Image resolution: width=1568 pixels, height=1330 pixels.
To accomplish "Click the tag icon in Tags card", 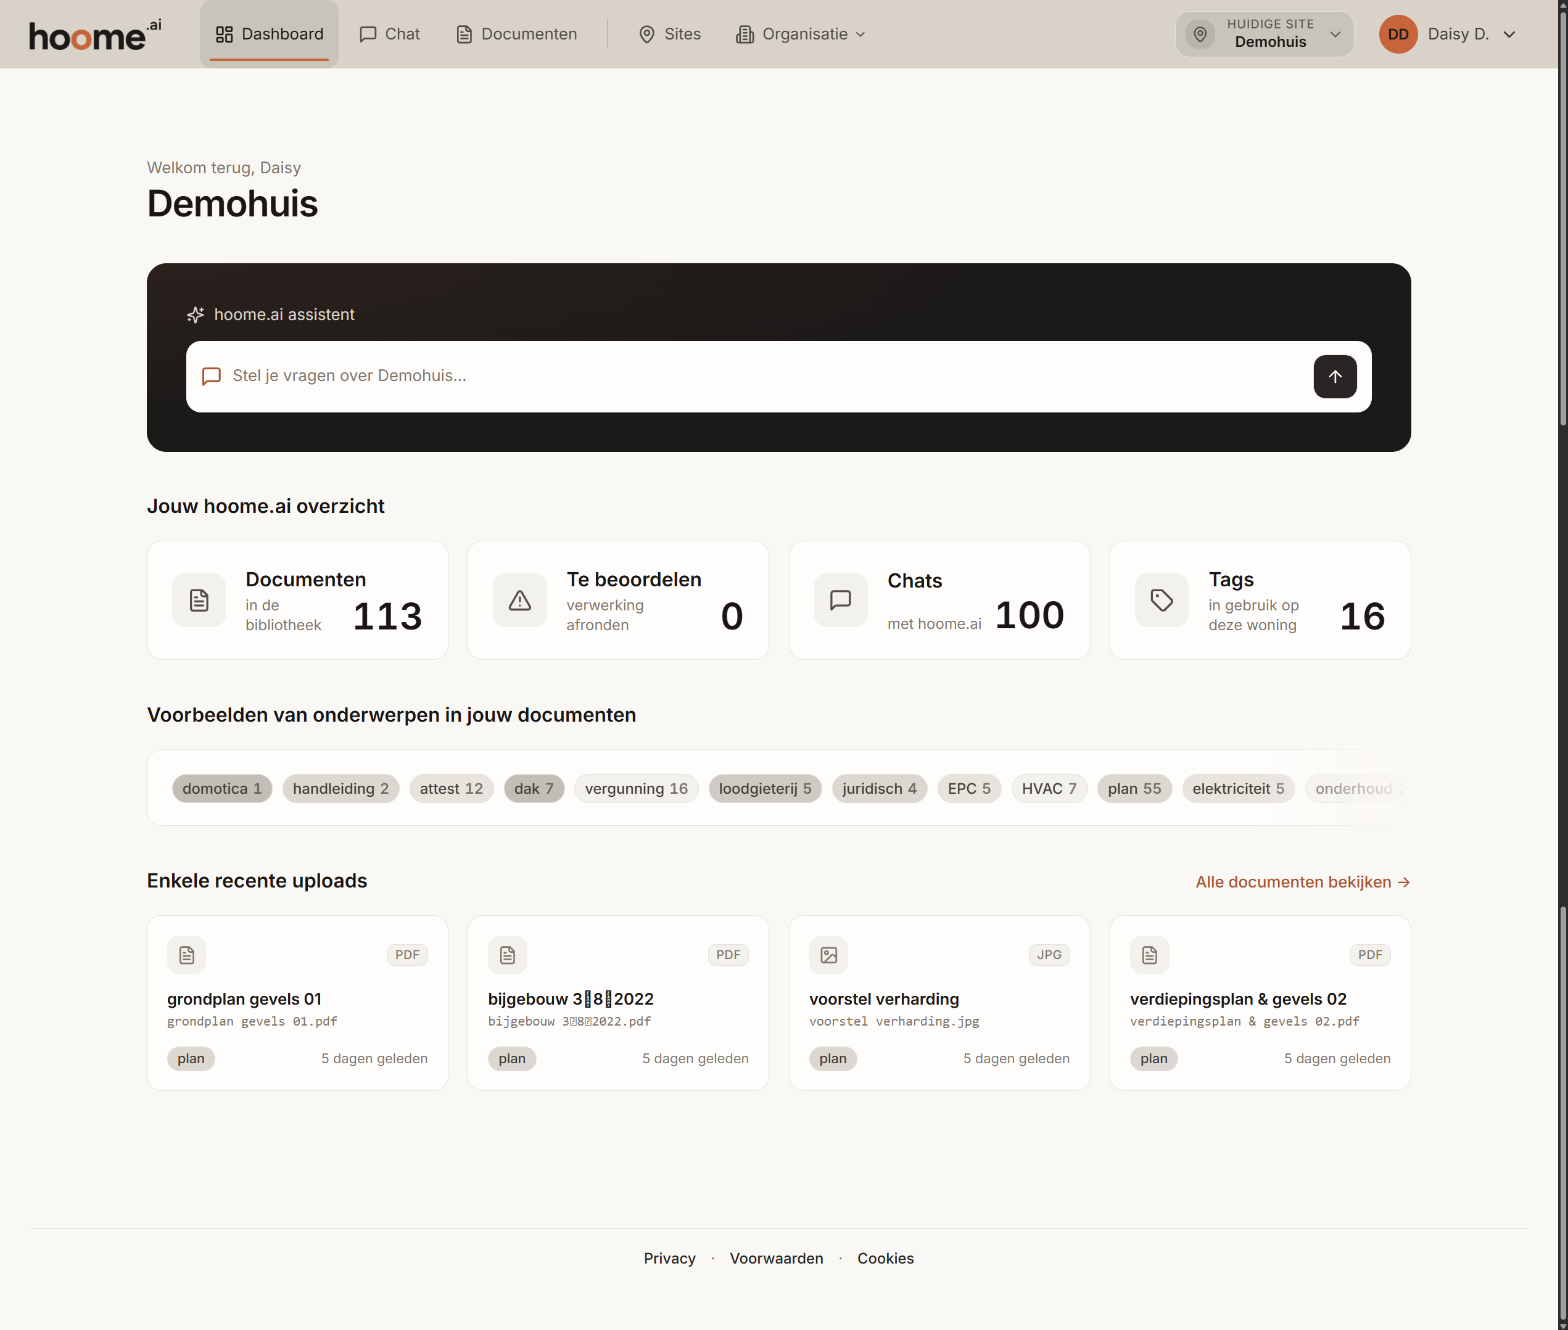I will (1162, 600).
